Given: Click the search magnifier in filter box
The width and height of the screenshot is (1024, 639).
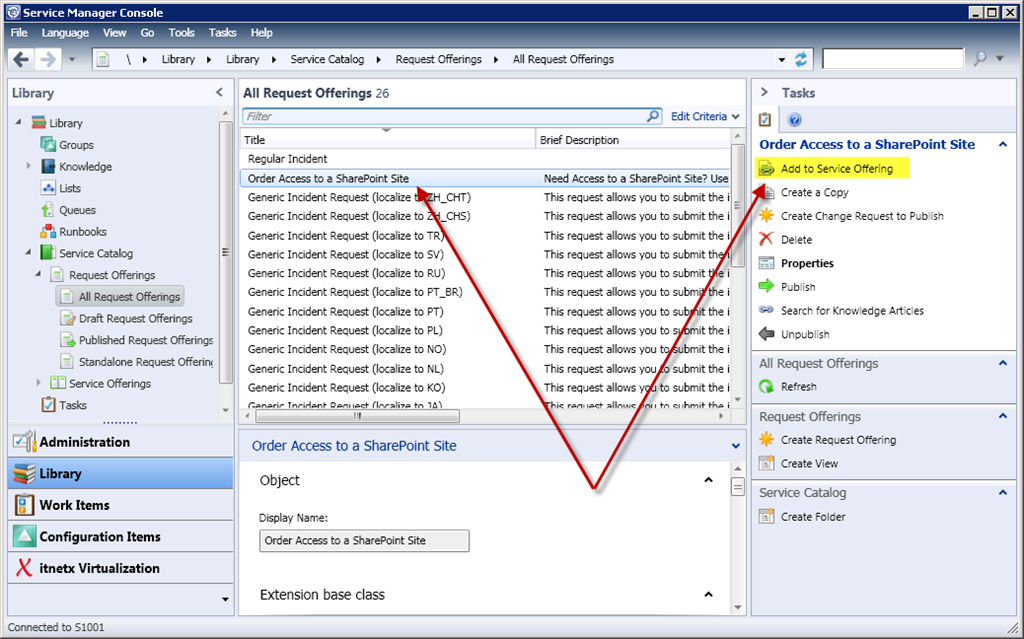Looking at the screenshot, I should click(x=653, y=116).
